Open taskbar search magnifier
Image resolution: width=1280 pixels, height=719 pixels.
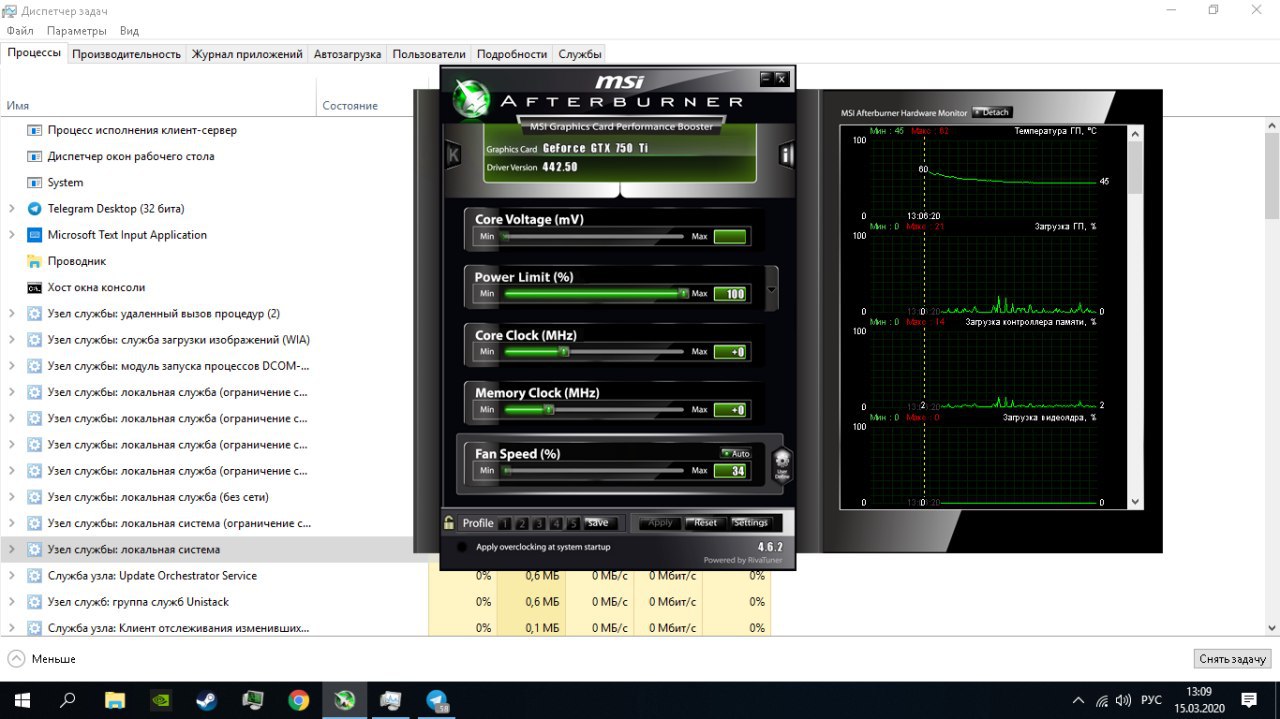tap(68, 700)
